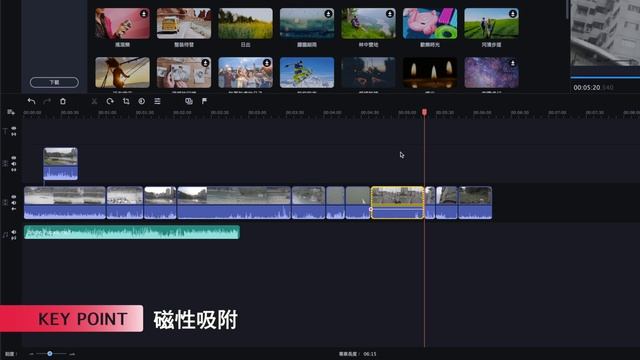Select the 日出 sunrise field thumbnail

(x=245, y=24)
